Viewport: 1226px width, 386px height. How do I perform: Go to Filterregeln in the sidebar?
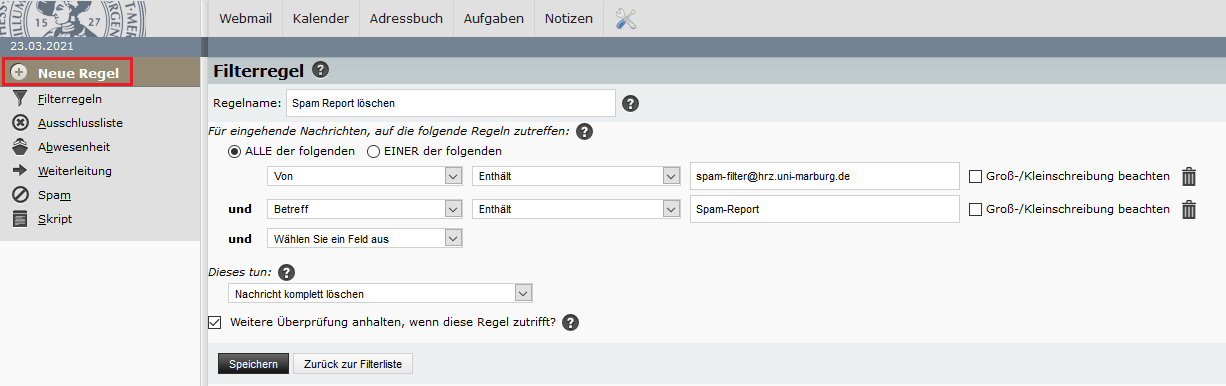(x=70, y=99)
